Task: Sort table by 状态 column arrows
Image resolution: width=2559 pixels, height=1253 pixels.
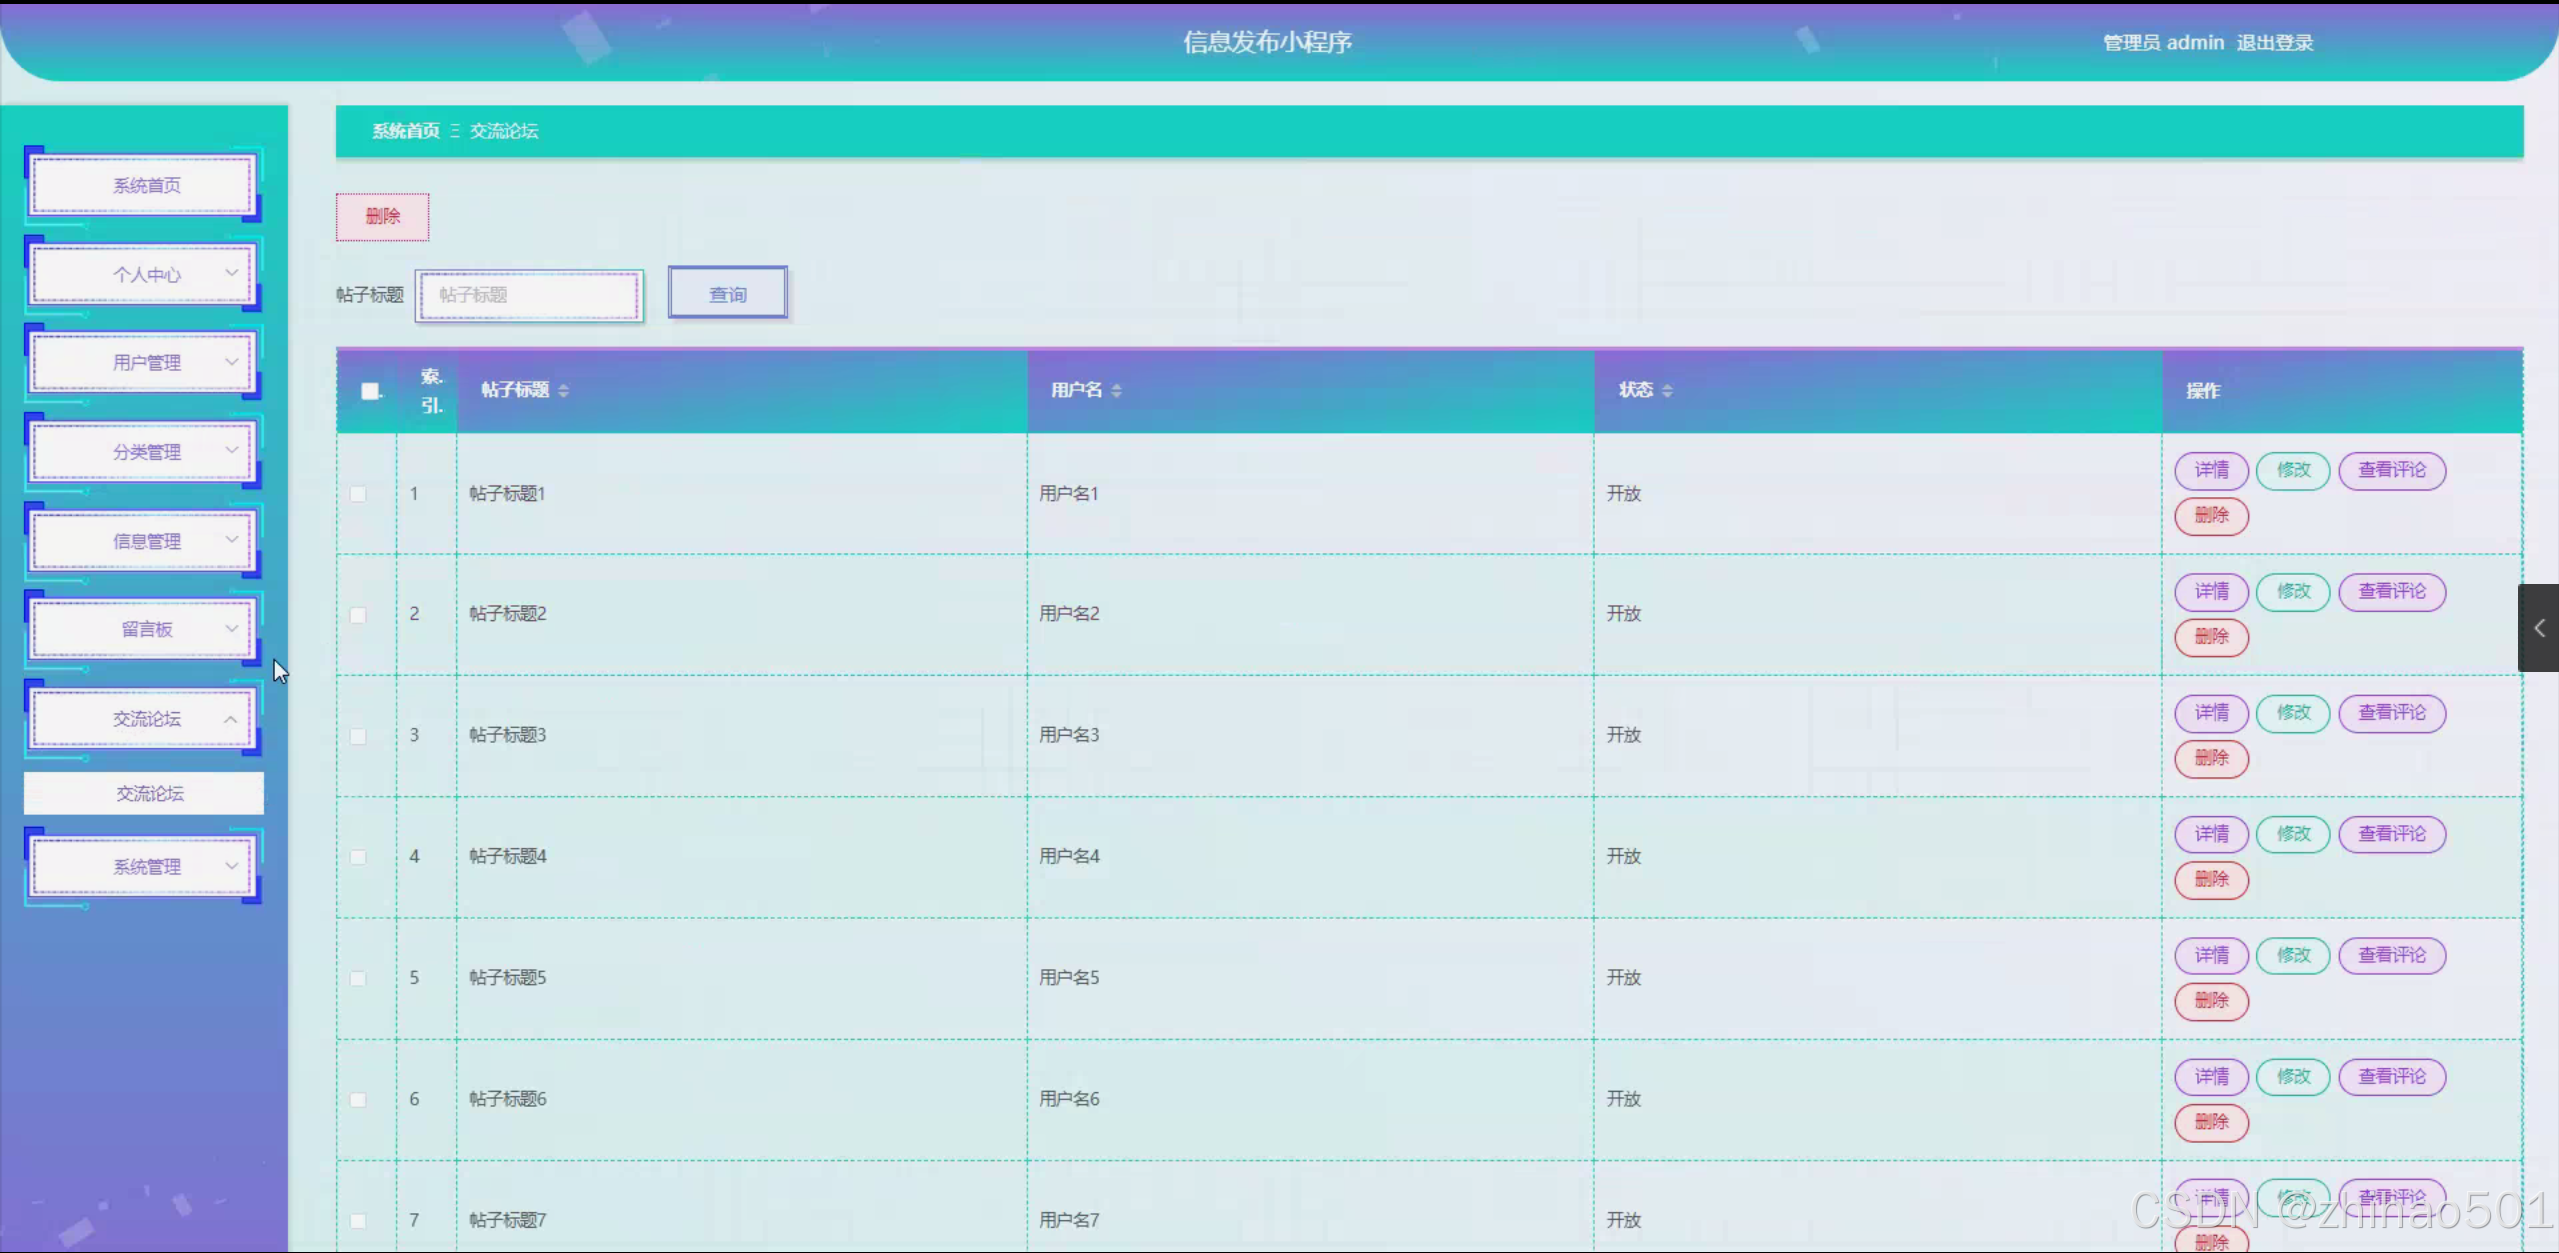Action: coord(1667,390)
